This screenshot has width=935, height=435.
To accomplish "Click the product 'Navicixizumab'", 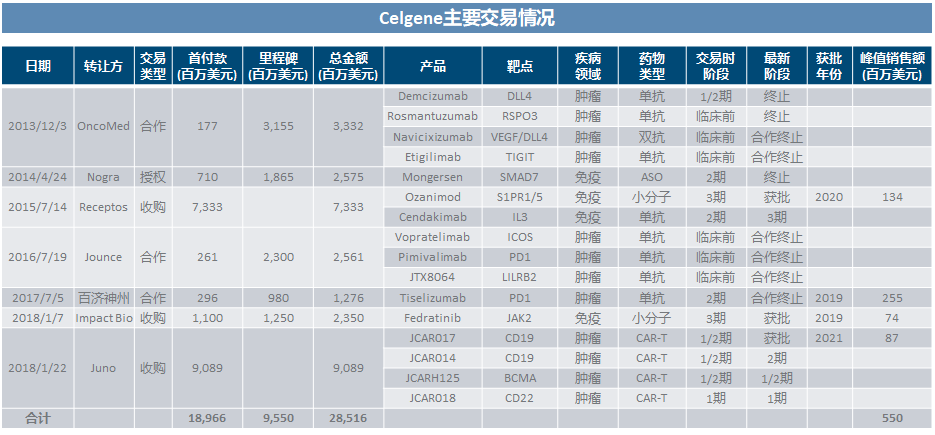I will pos(433,137).
